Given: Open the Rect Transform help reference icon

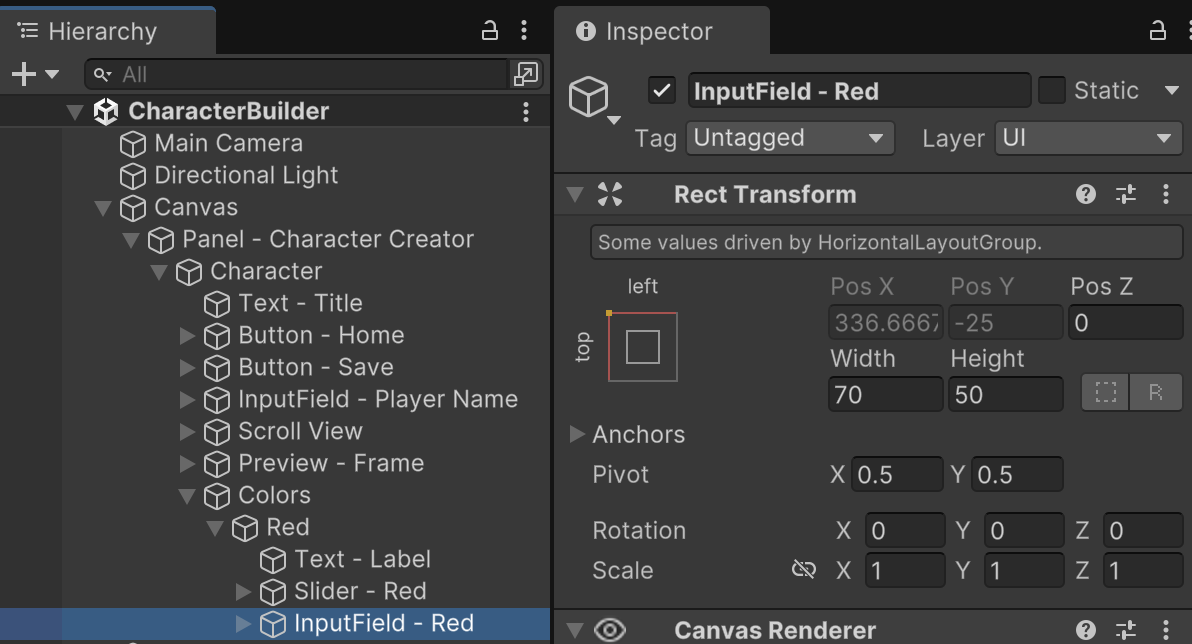Looking at the screenshot, I should tap(1086, 195).
